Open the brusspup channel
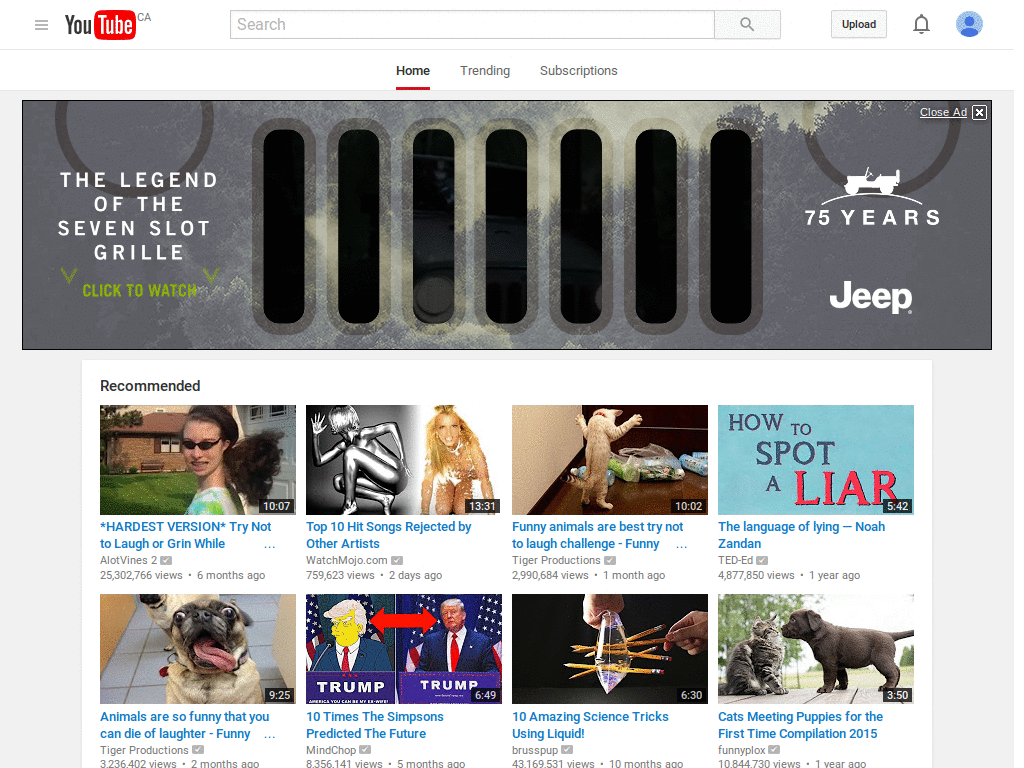 click(x=535, y=750)
